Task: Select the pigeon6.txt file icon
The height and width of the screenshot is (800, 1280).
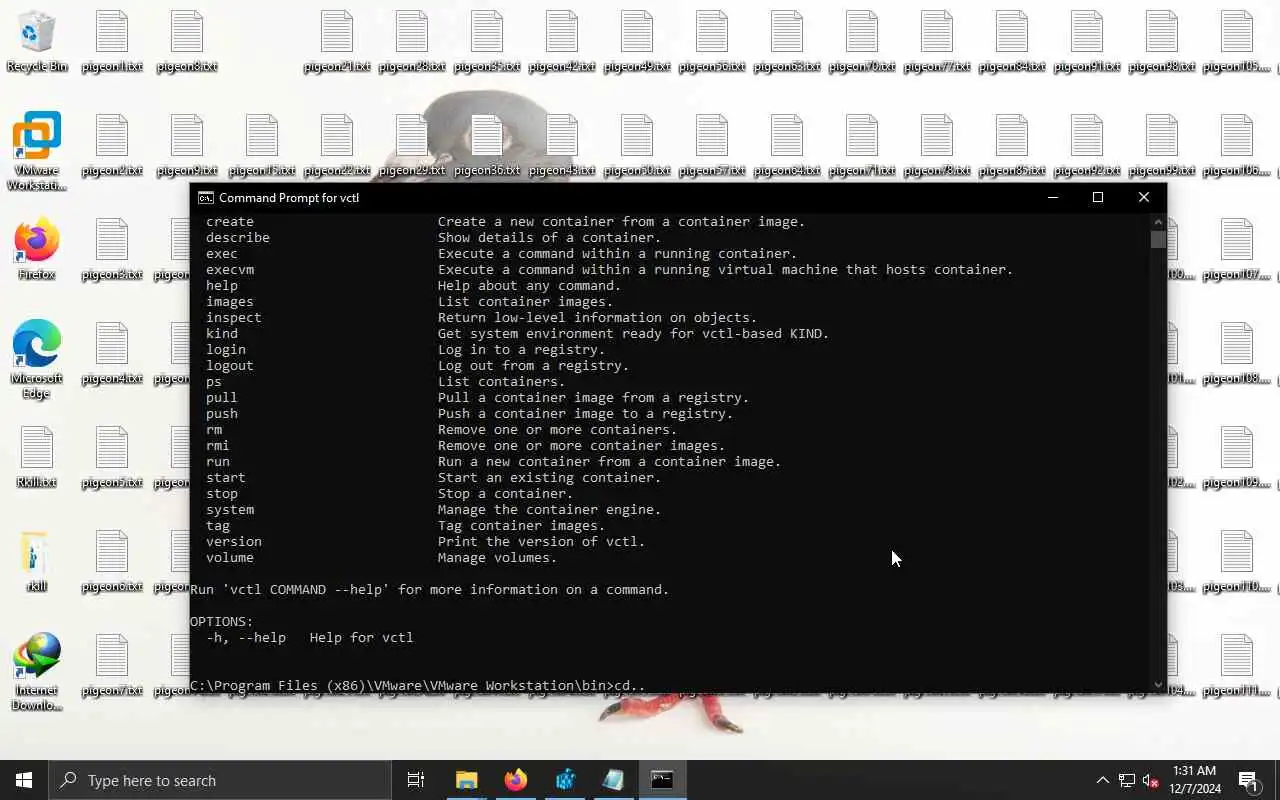Action: pyautogui.click(x=112, y=562)
